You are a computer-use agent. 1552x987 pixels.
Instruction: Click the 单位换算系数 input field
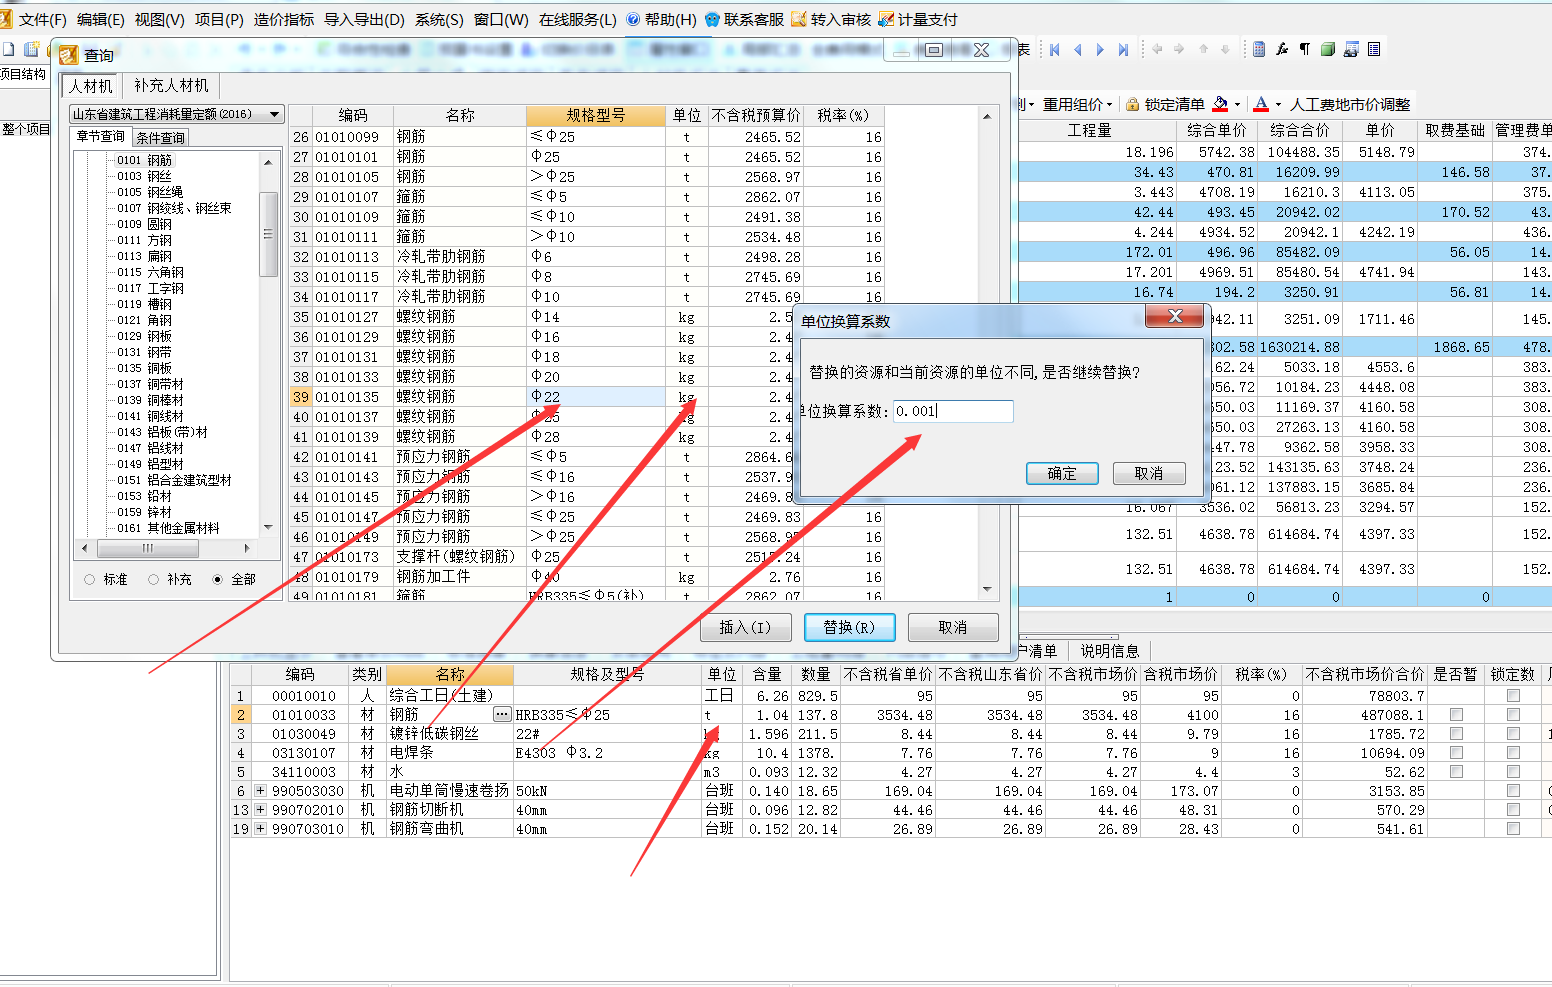[953, 411]
